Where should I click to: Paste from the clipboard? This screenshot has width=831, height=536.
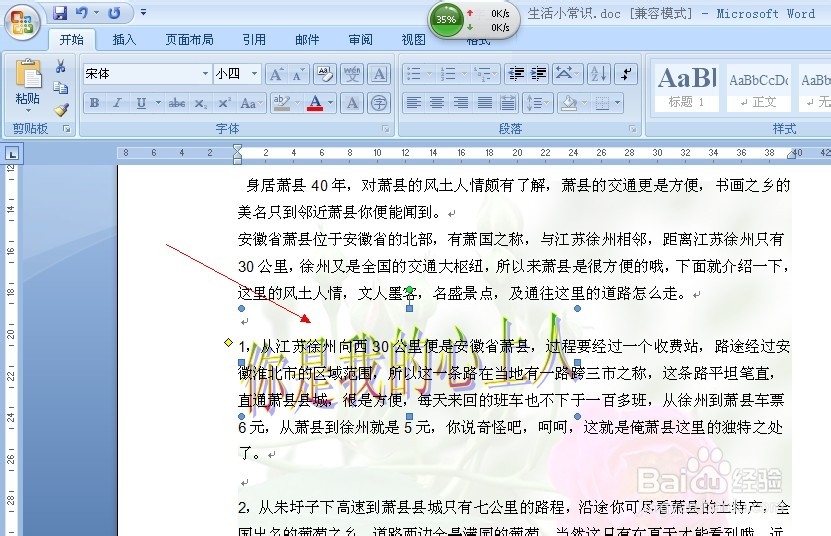coord(28,73)
